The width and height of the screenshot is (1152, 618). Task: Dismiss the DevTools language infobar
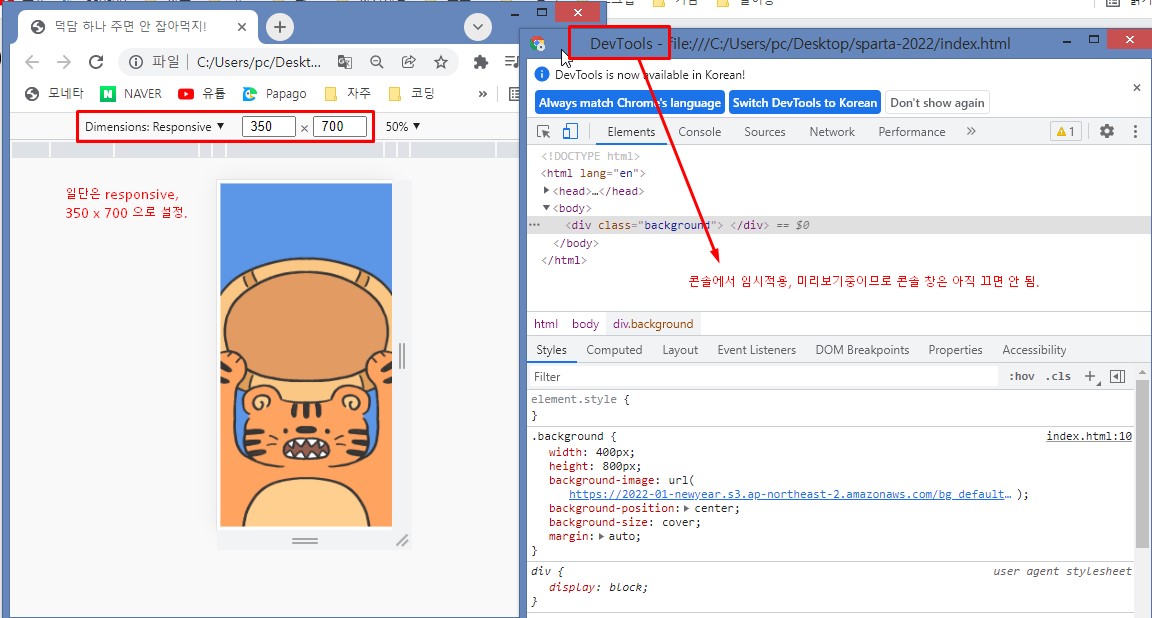point(1137,87)
